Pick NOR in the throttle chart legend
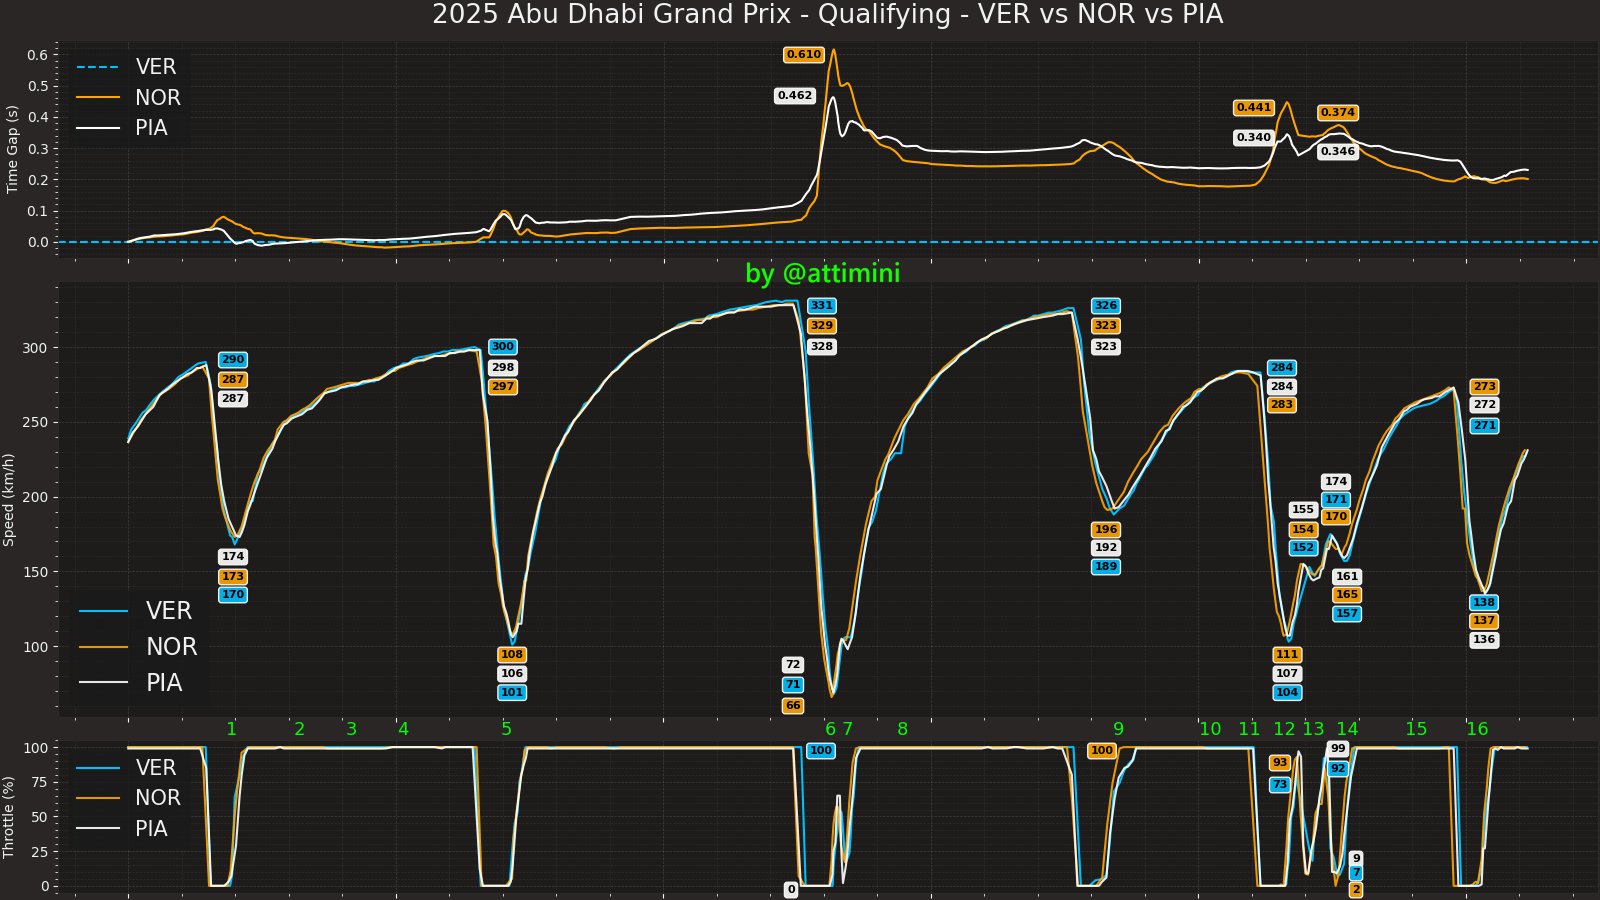Screen dimensions: 1600x900 pyautogui.click(x=128, y=797)
